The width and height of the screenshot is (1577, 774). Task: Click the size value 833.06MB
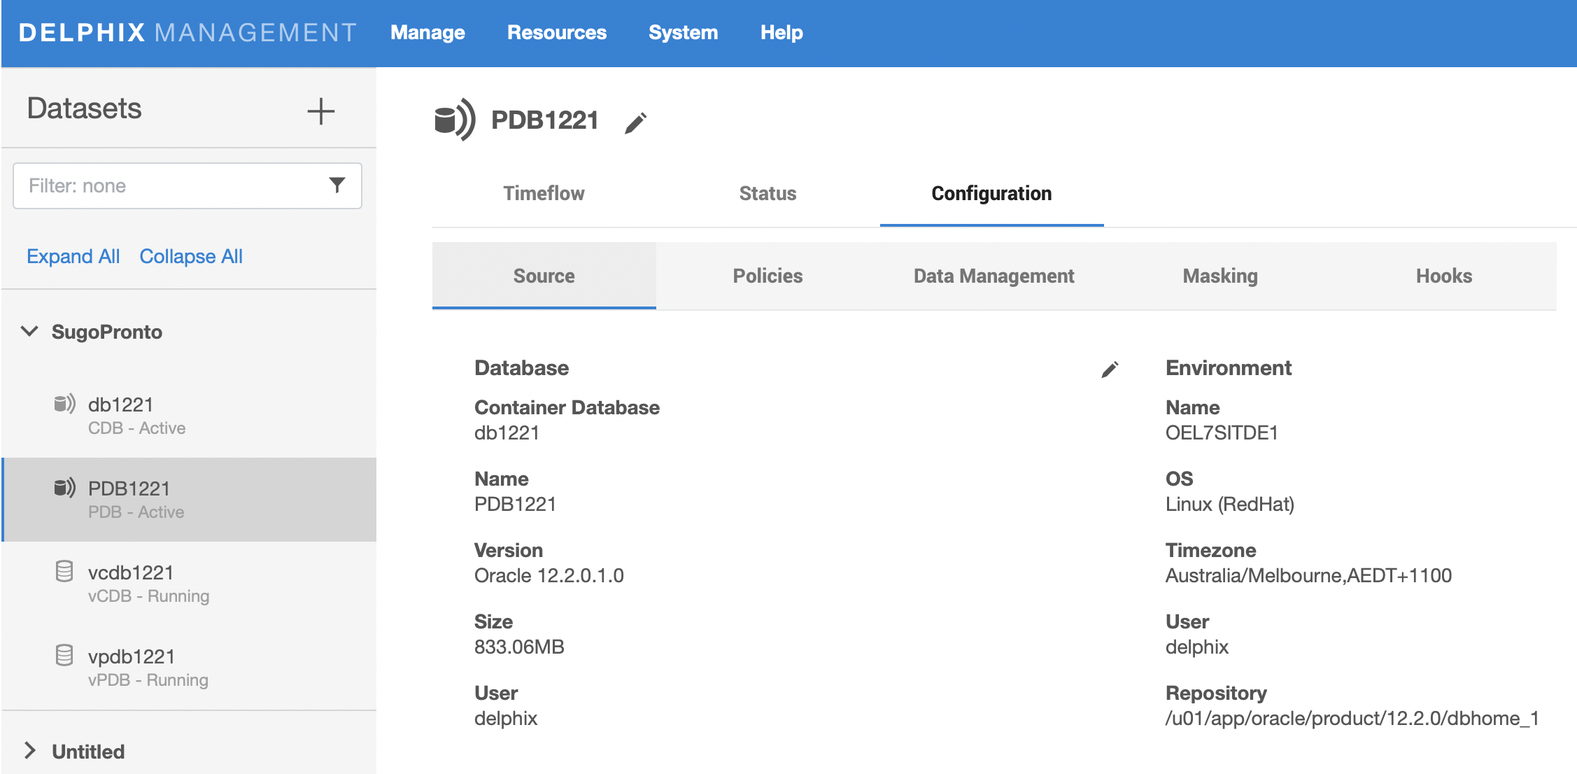519,647
